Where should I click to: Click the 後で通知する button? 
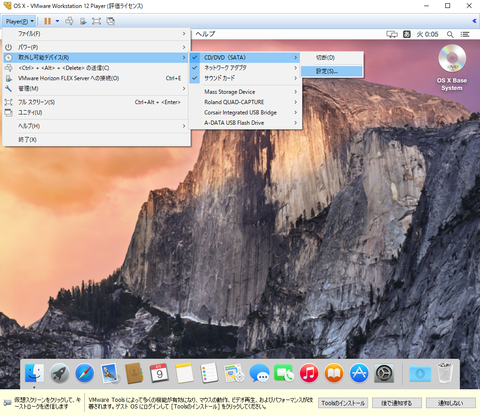click(397, 403)
